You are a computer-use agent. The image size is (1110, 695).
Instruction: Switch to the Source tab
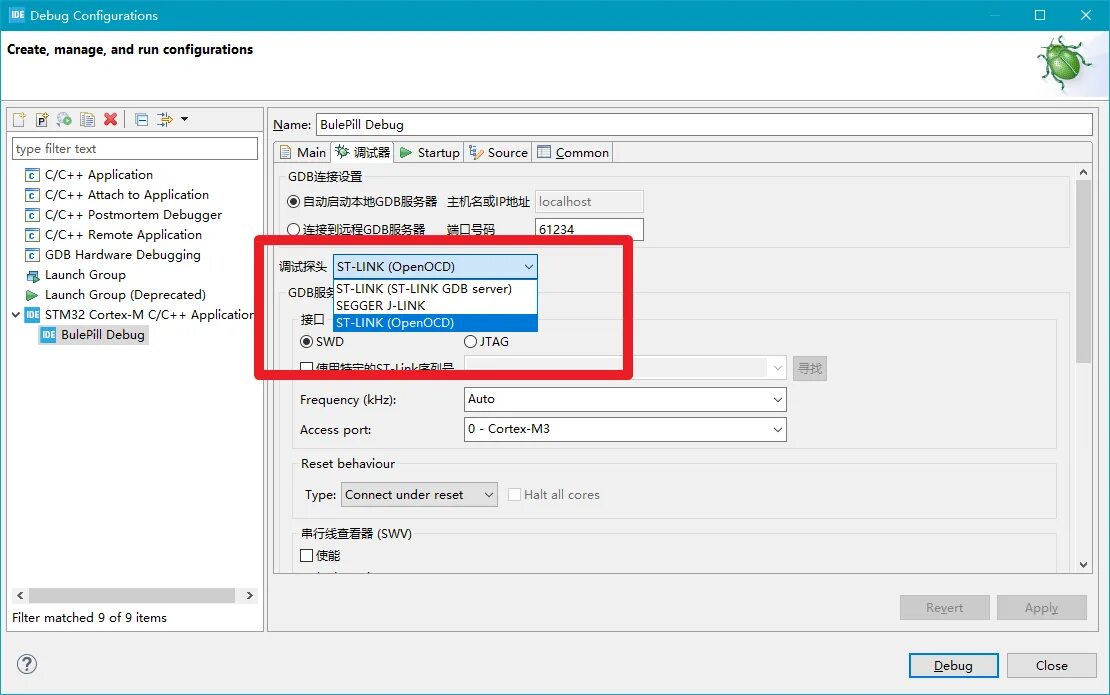click(498, 152)
